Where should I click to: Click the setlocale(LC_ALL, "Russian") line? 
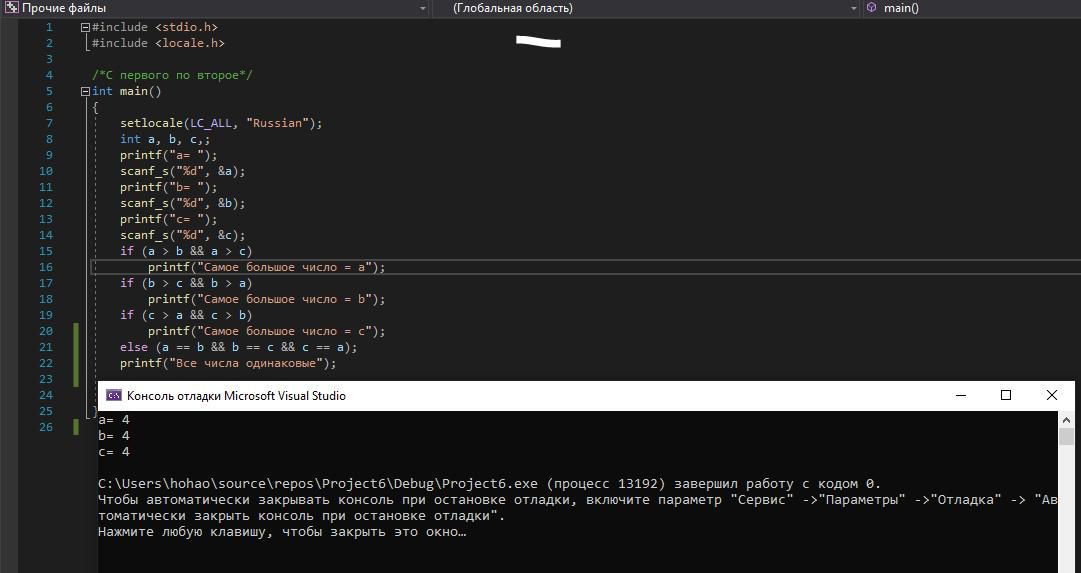click(221, 123)
